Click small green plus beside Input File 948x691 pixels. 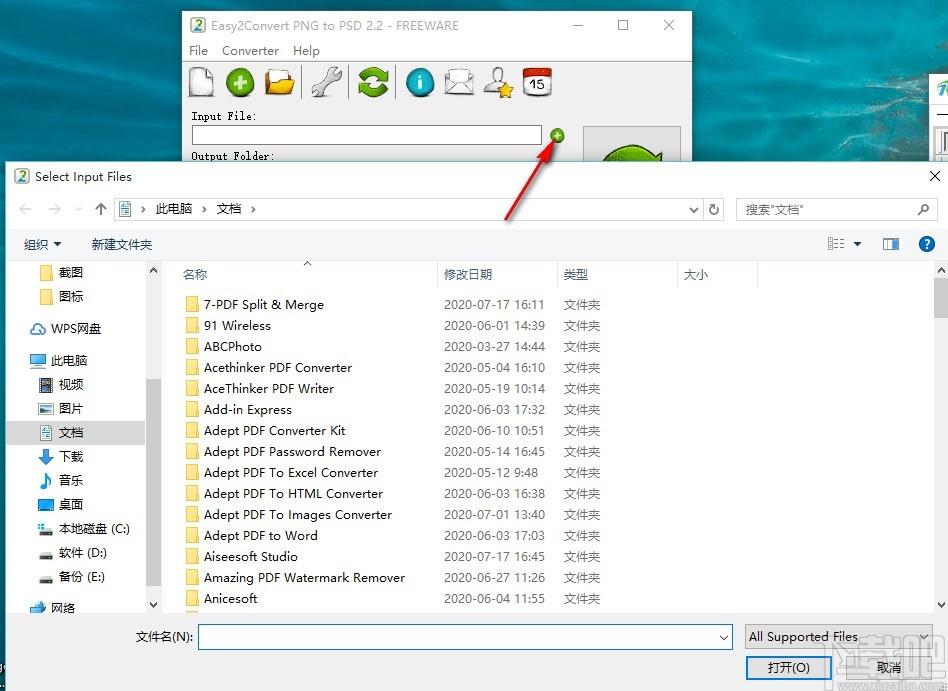tap(557, 135)
